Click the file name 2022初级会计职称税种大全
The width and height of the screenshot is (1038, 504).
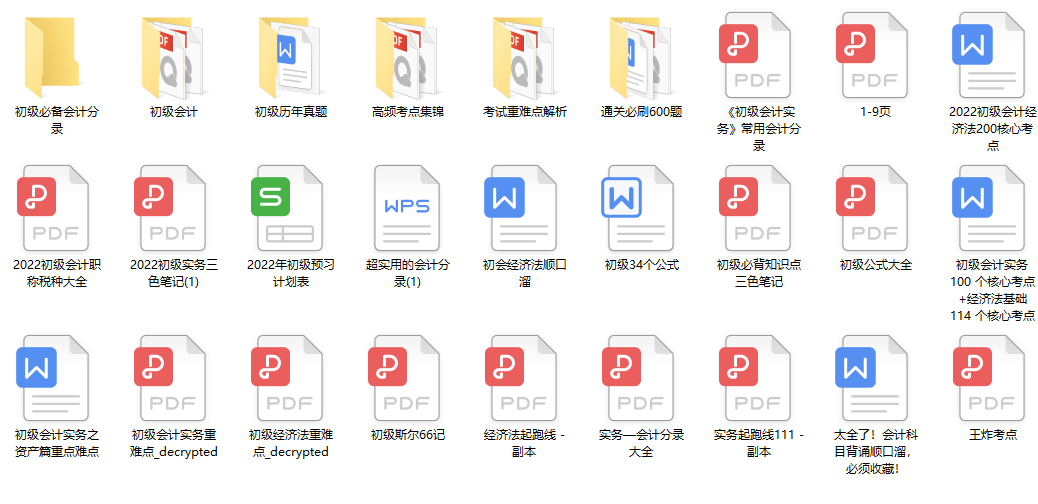57,274
